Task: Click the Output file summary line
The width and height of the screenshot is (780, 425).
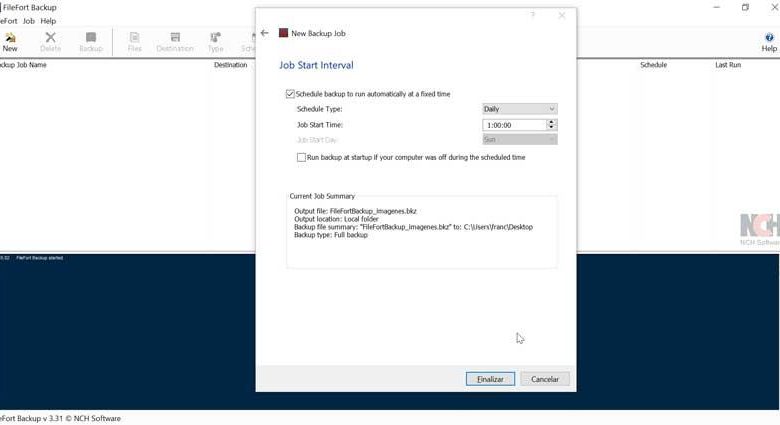Action: [x=355, y=211]
